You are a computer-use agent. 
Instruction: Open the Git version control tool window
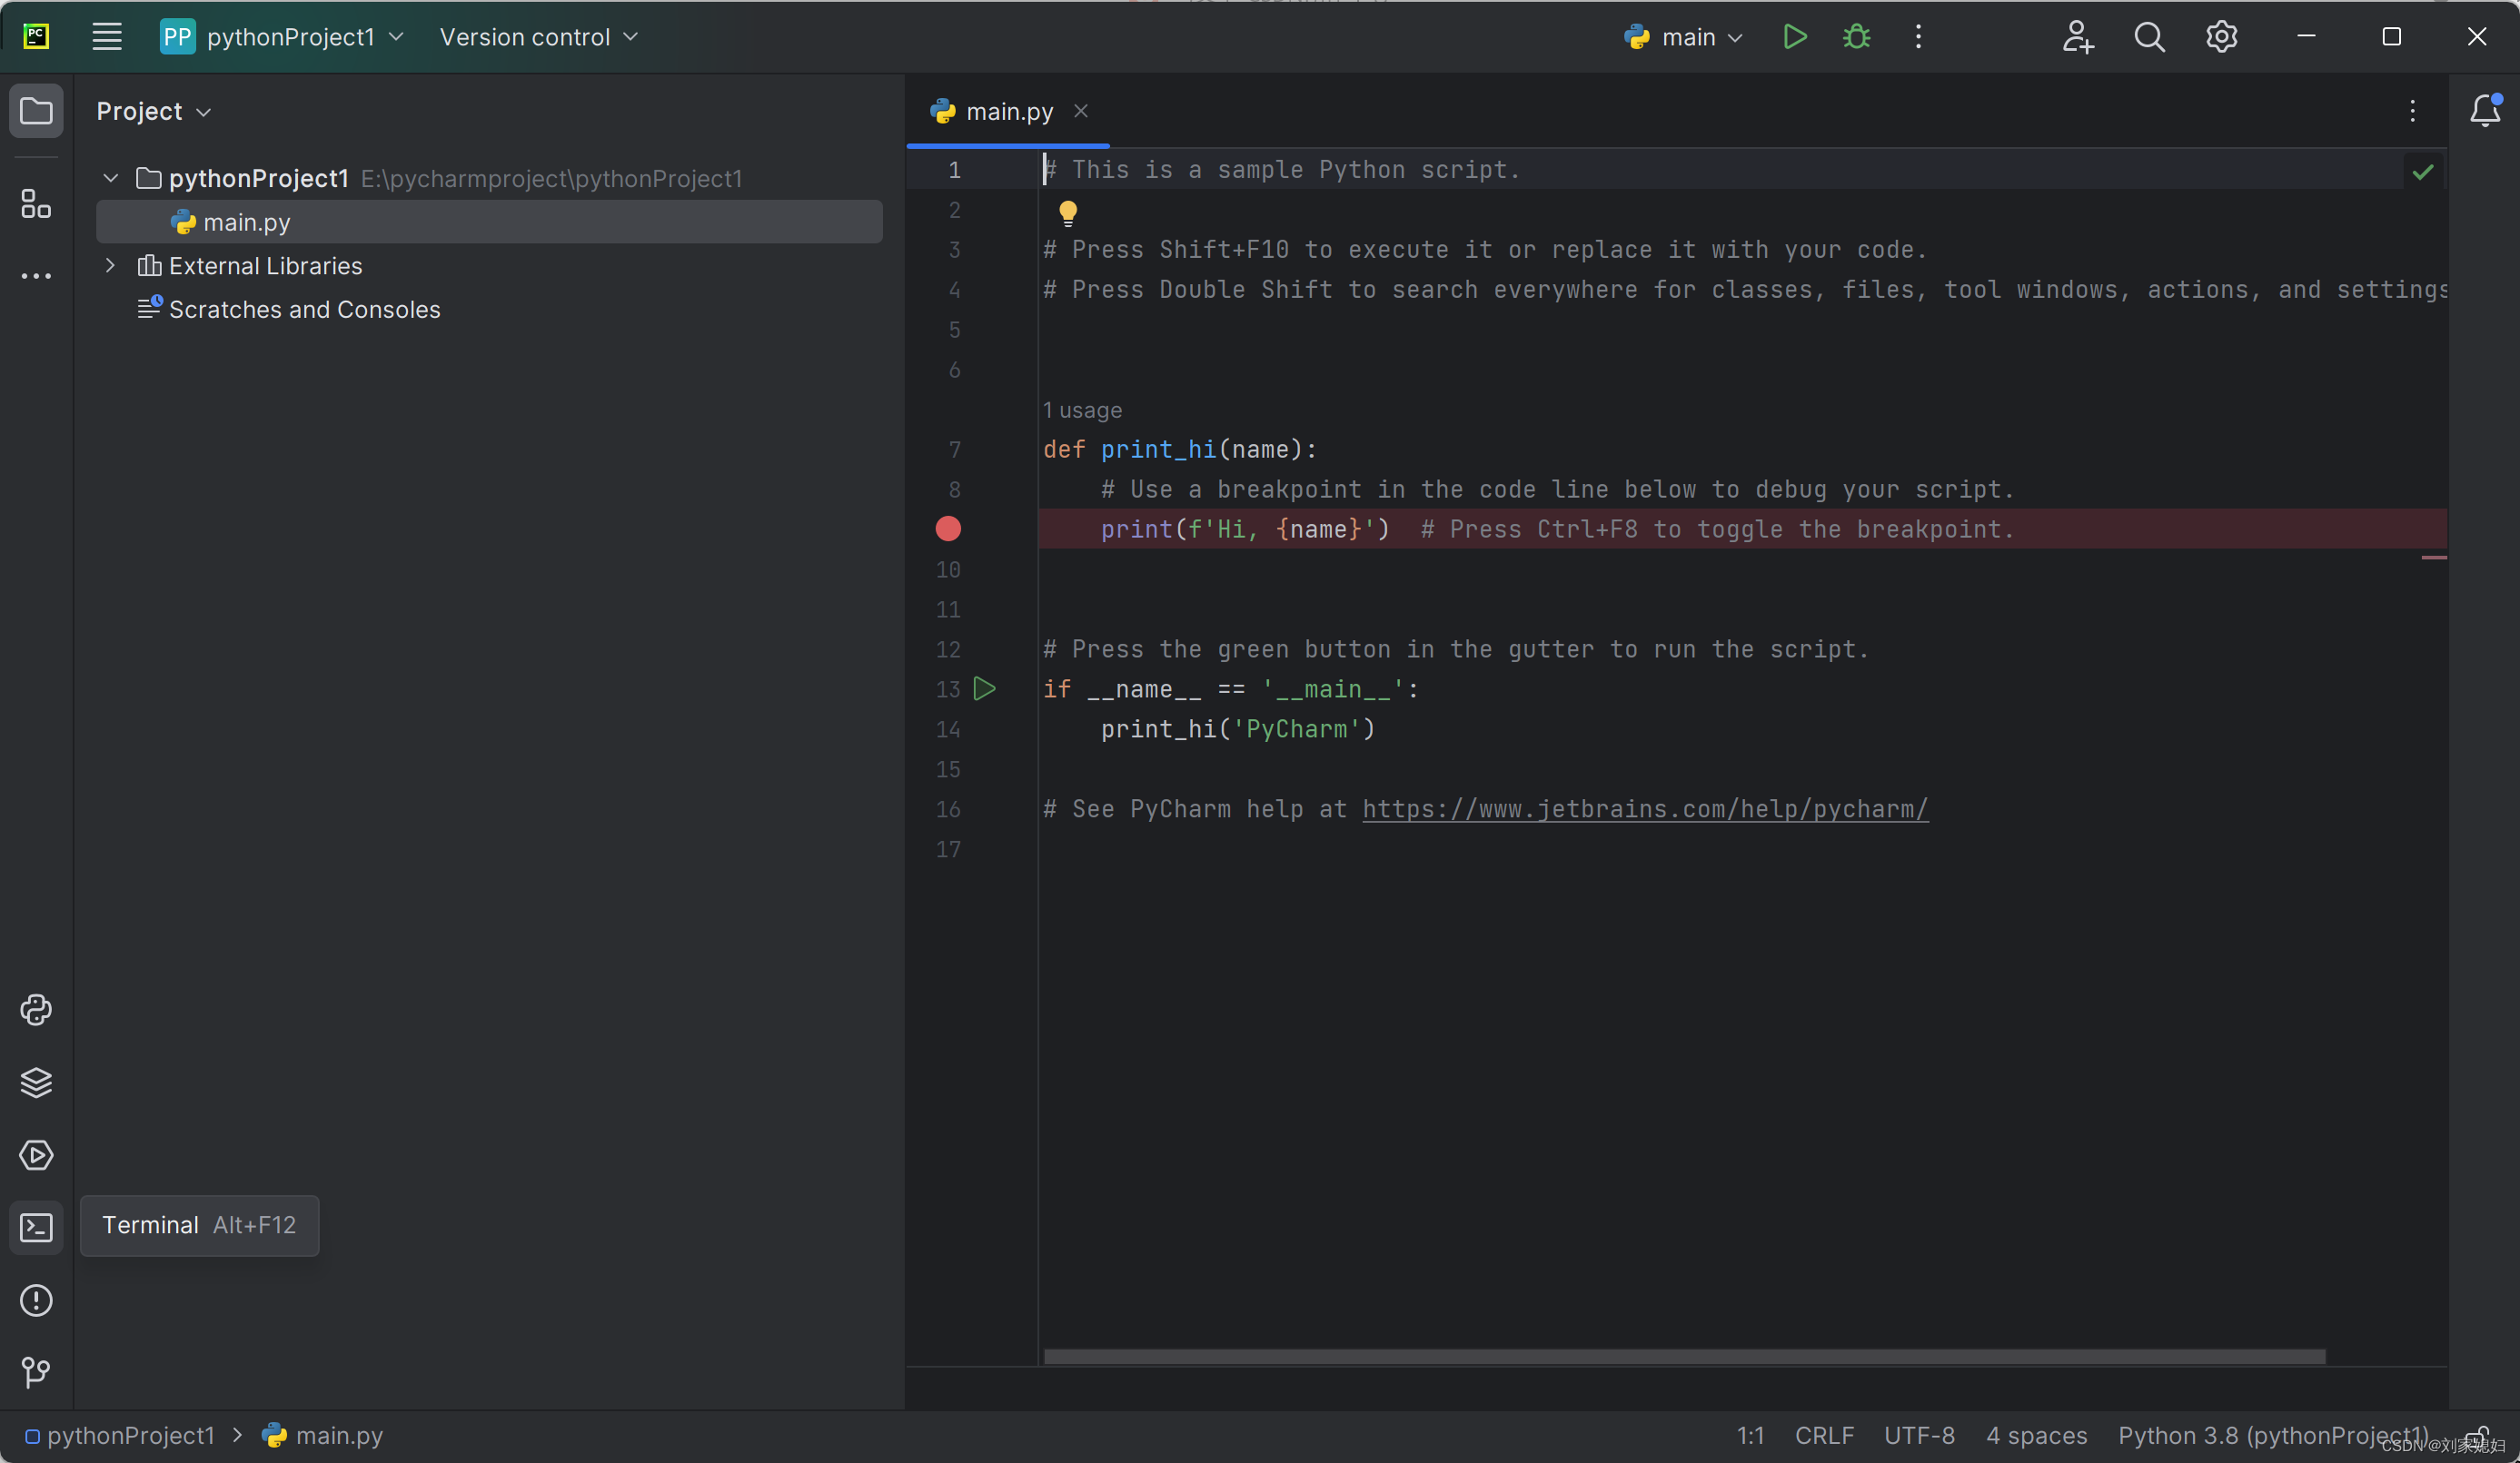point(36,1372)
